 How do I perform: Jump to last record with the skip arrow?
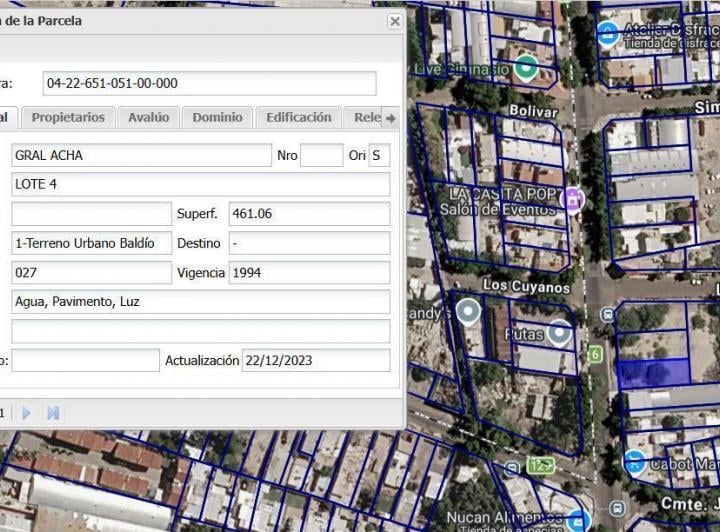(53, 413)
